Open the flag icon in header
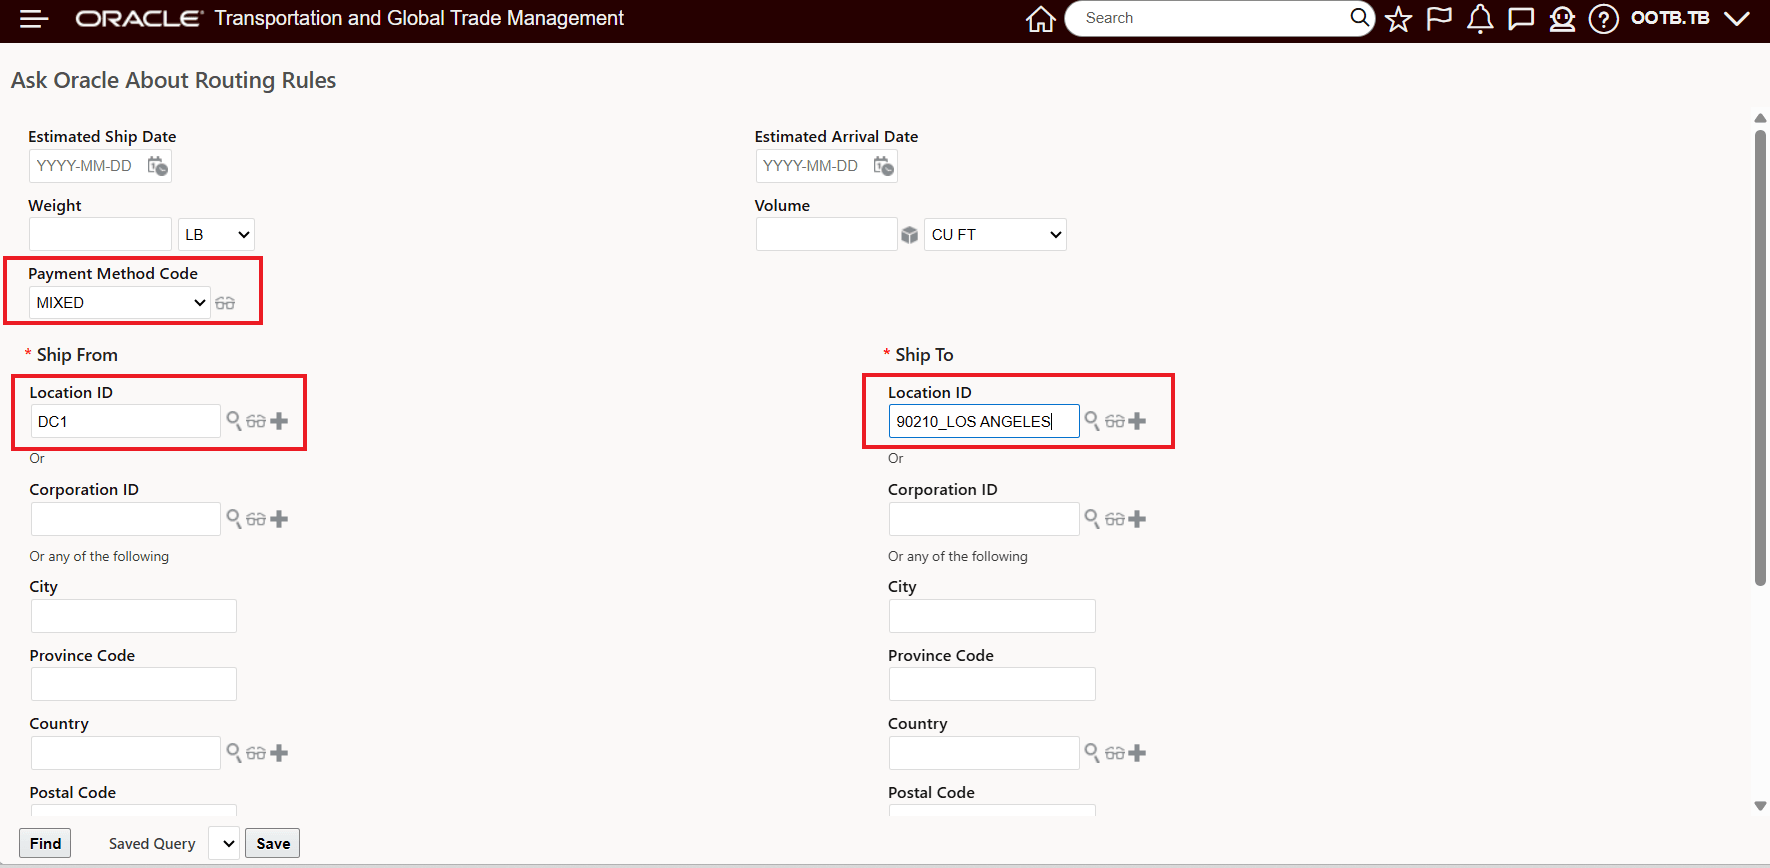 1439,18
